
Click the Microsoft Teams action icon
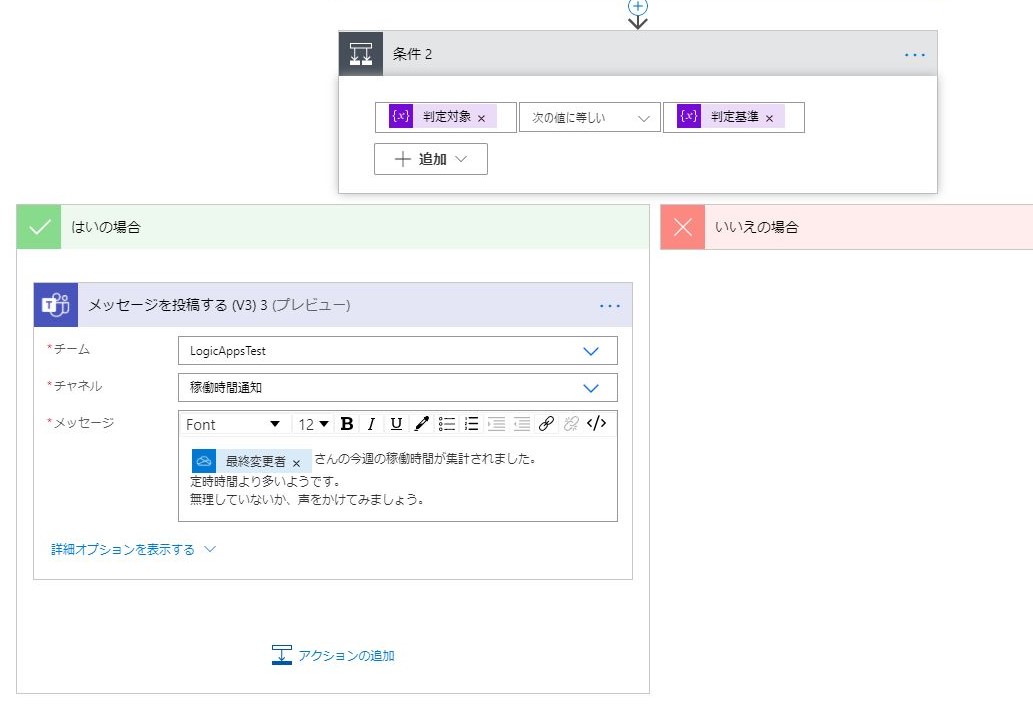55,303
